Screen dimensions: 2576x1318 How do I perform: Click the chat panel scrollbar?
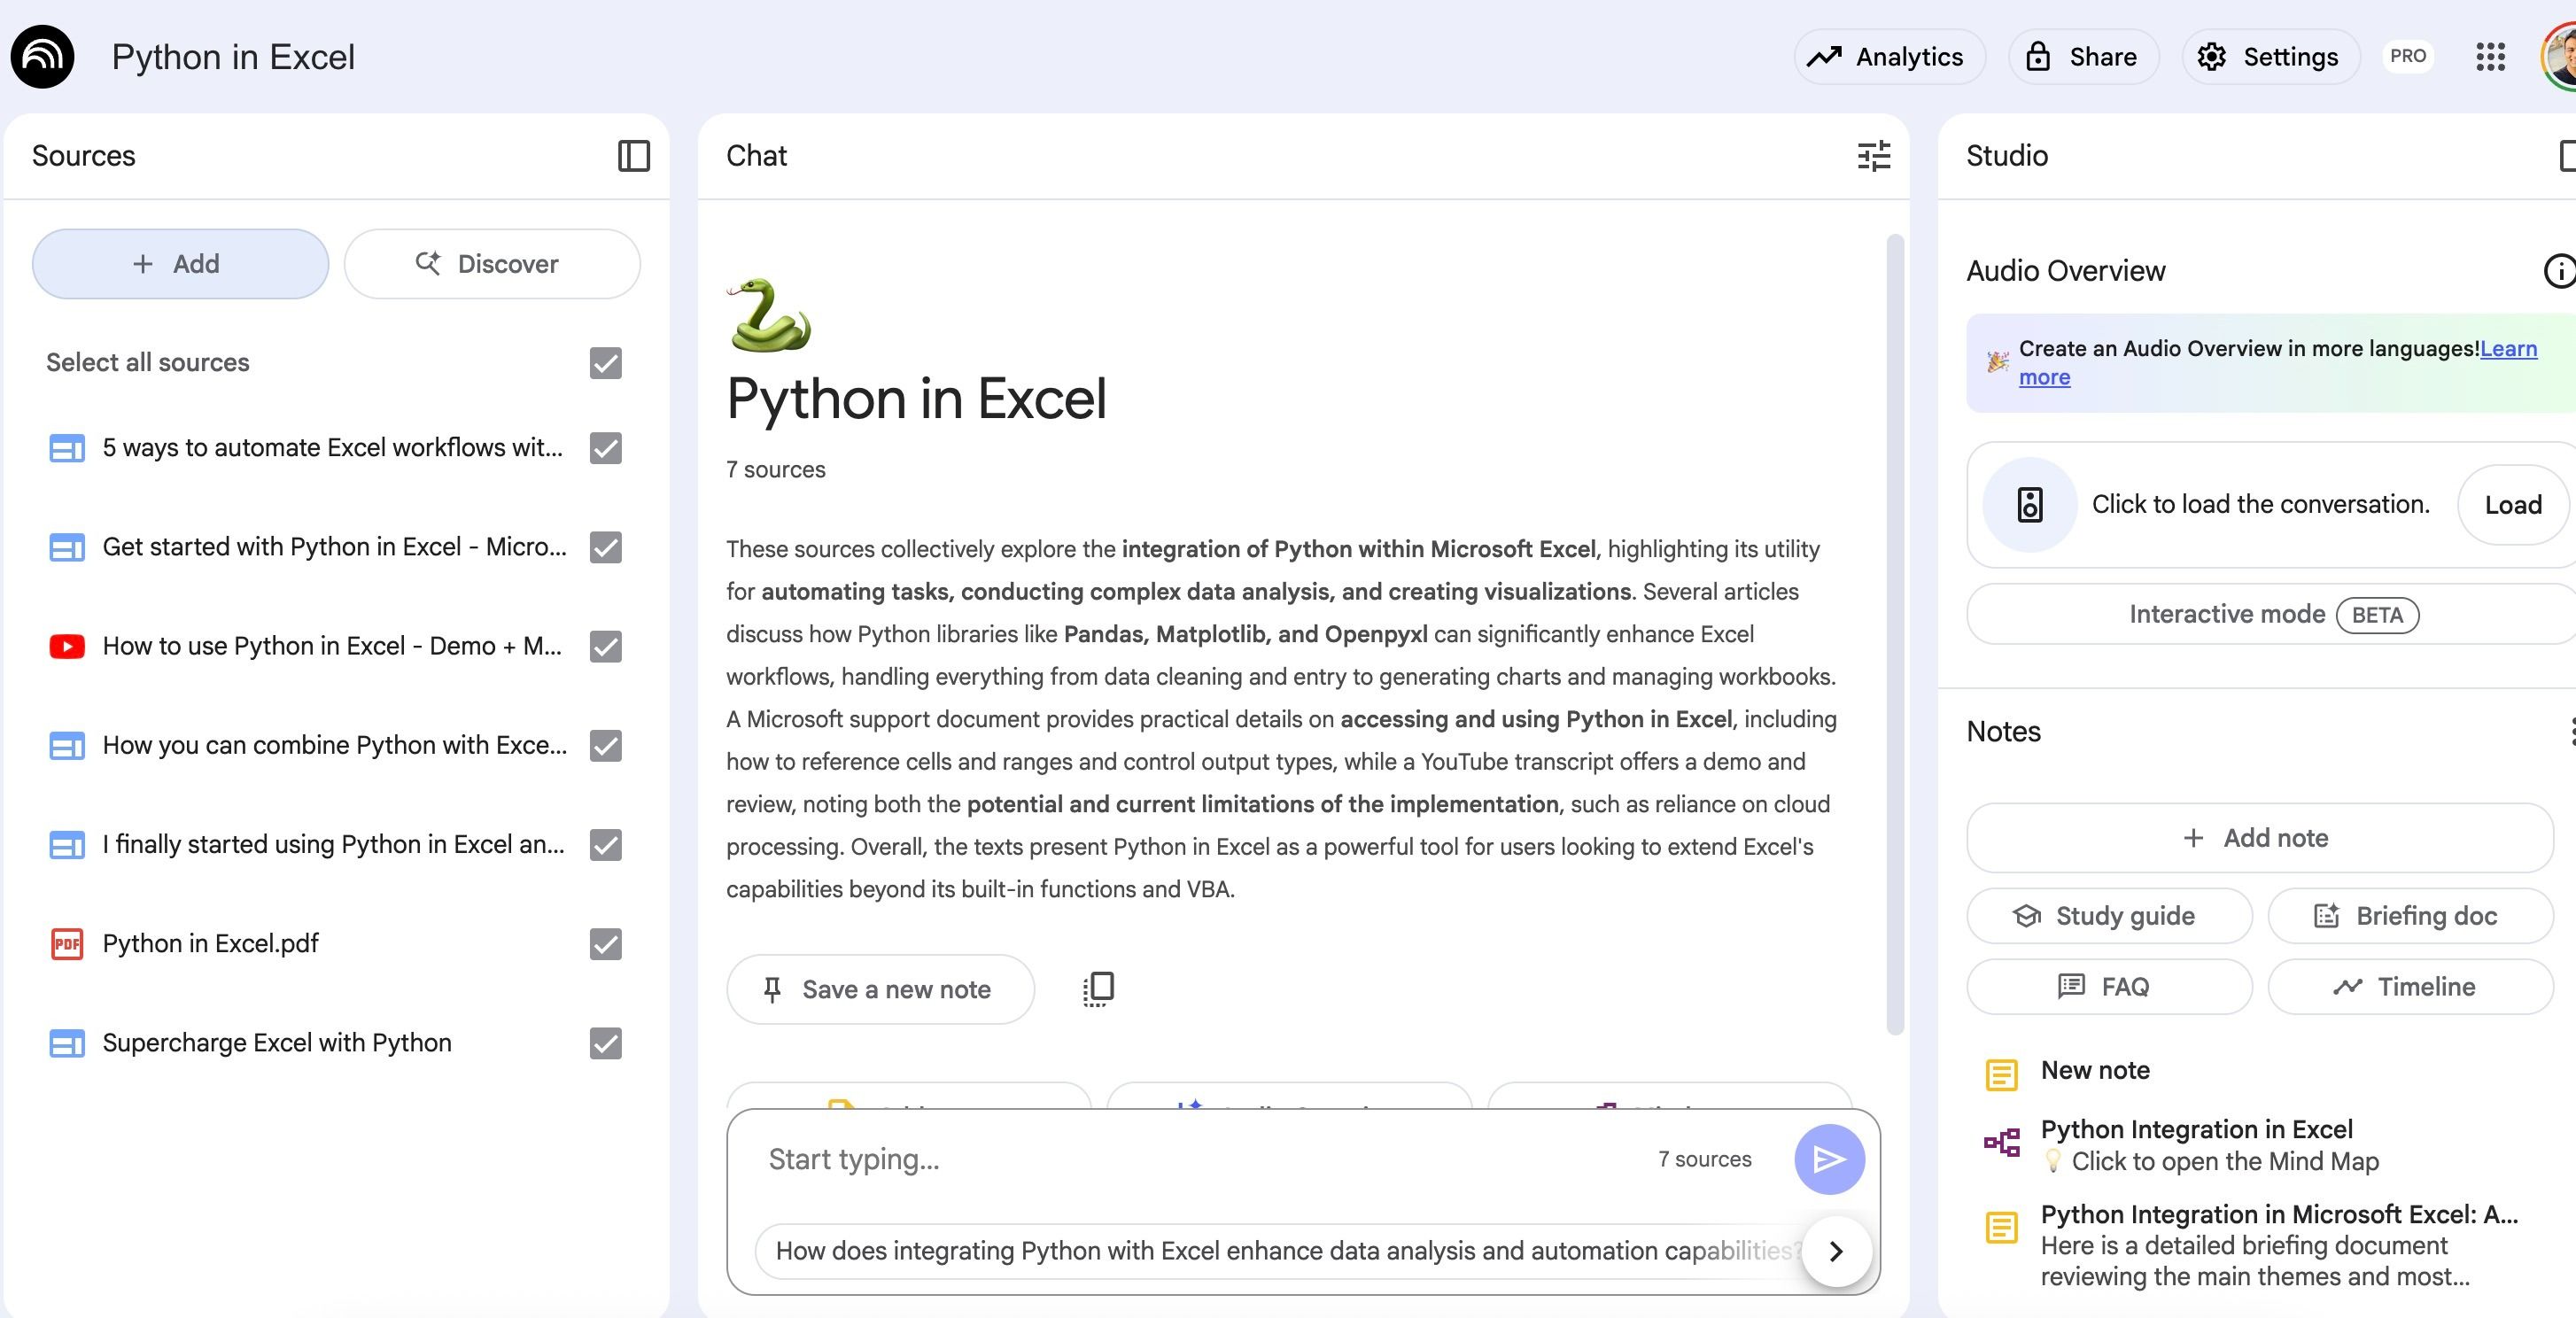tap(1894, 635)
